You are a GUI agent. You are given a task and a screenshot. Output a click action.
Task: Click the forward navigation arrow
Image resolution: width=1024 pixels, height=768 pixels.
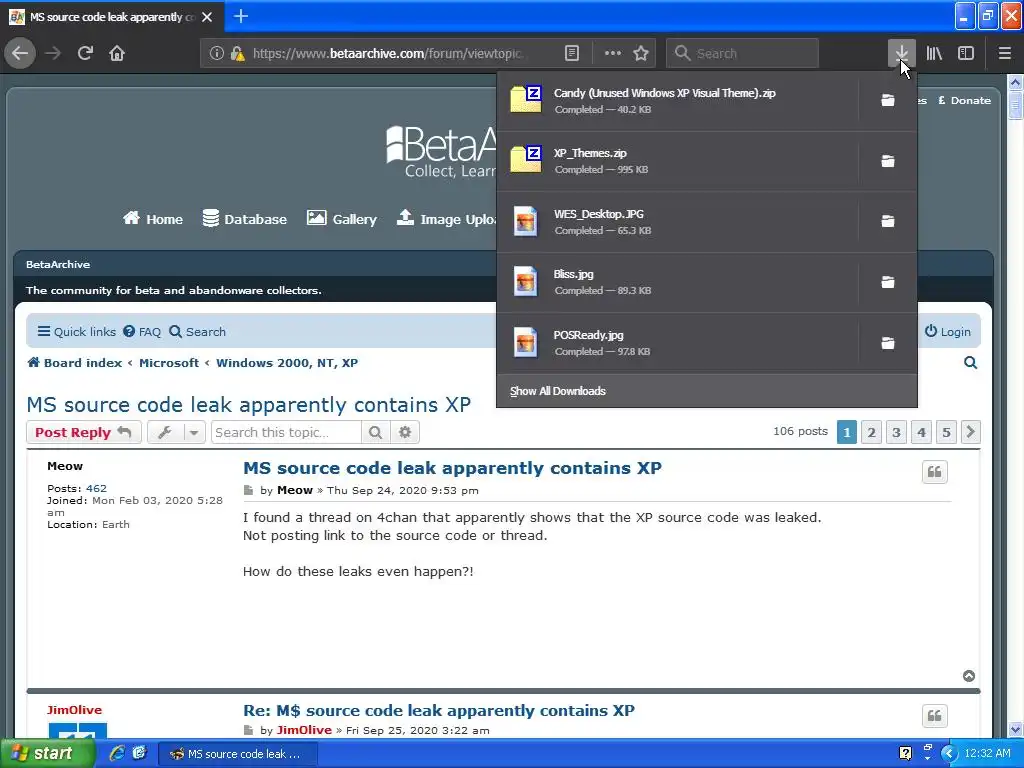(53, 53)
